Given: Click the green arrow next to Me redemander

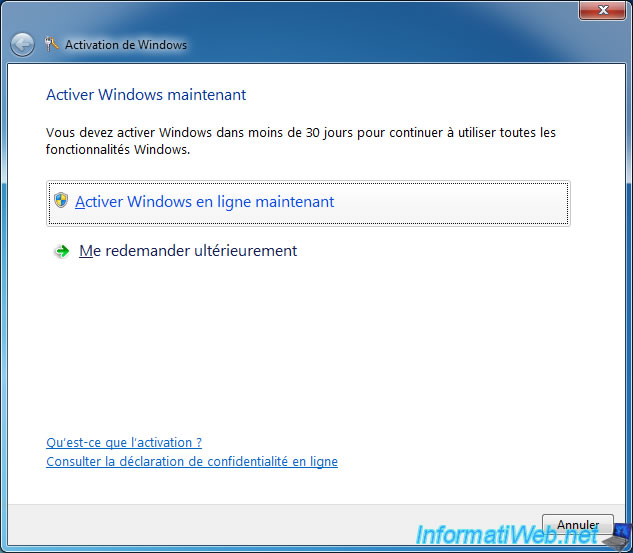Looking at the screenshot, I should click(x=62, y=251).
